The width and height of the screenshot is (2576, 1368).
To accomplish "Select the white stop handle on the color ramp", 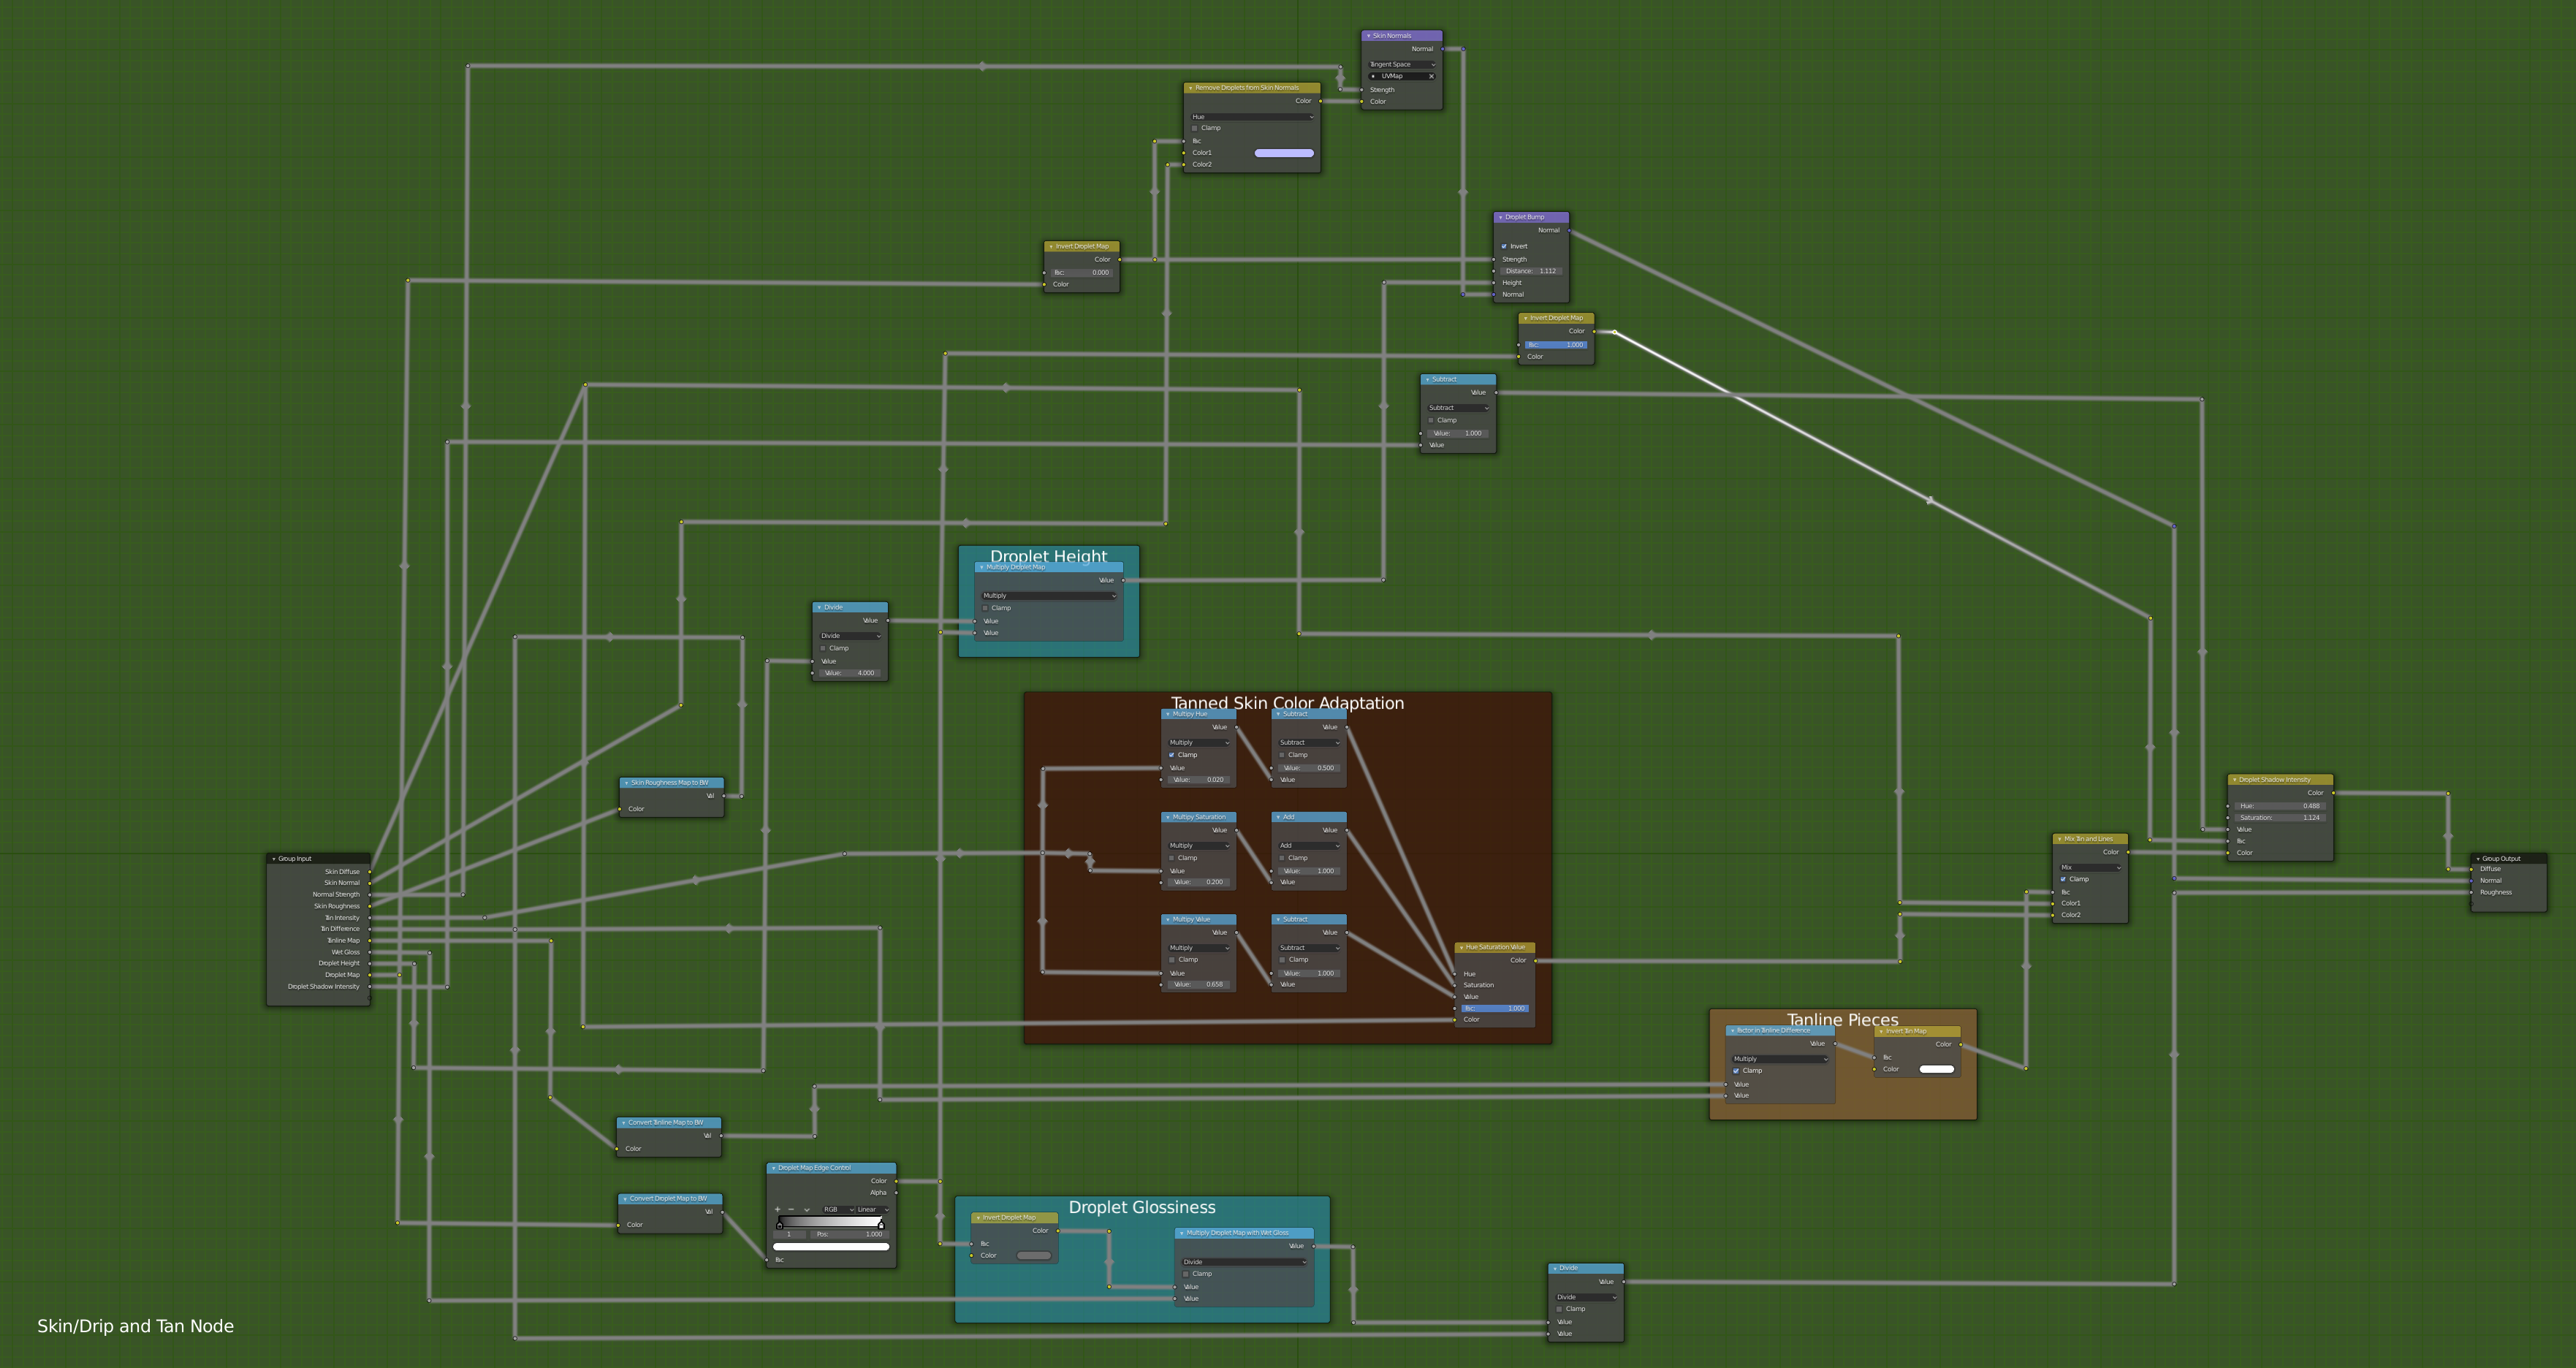I will (x=881, y=1225).
